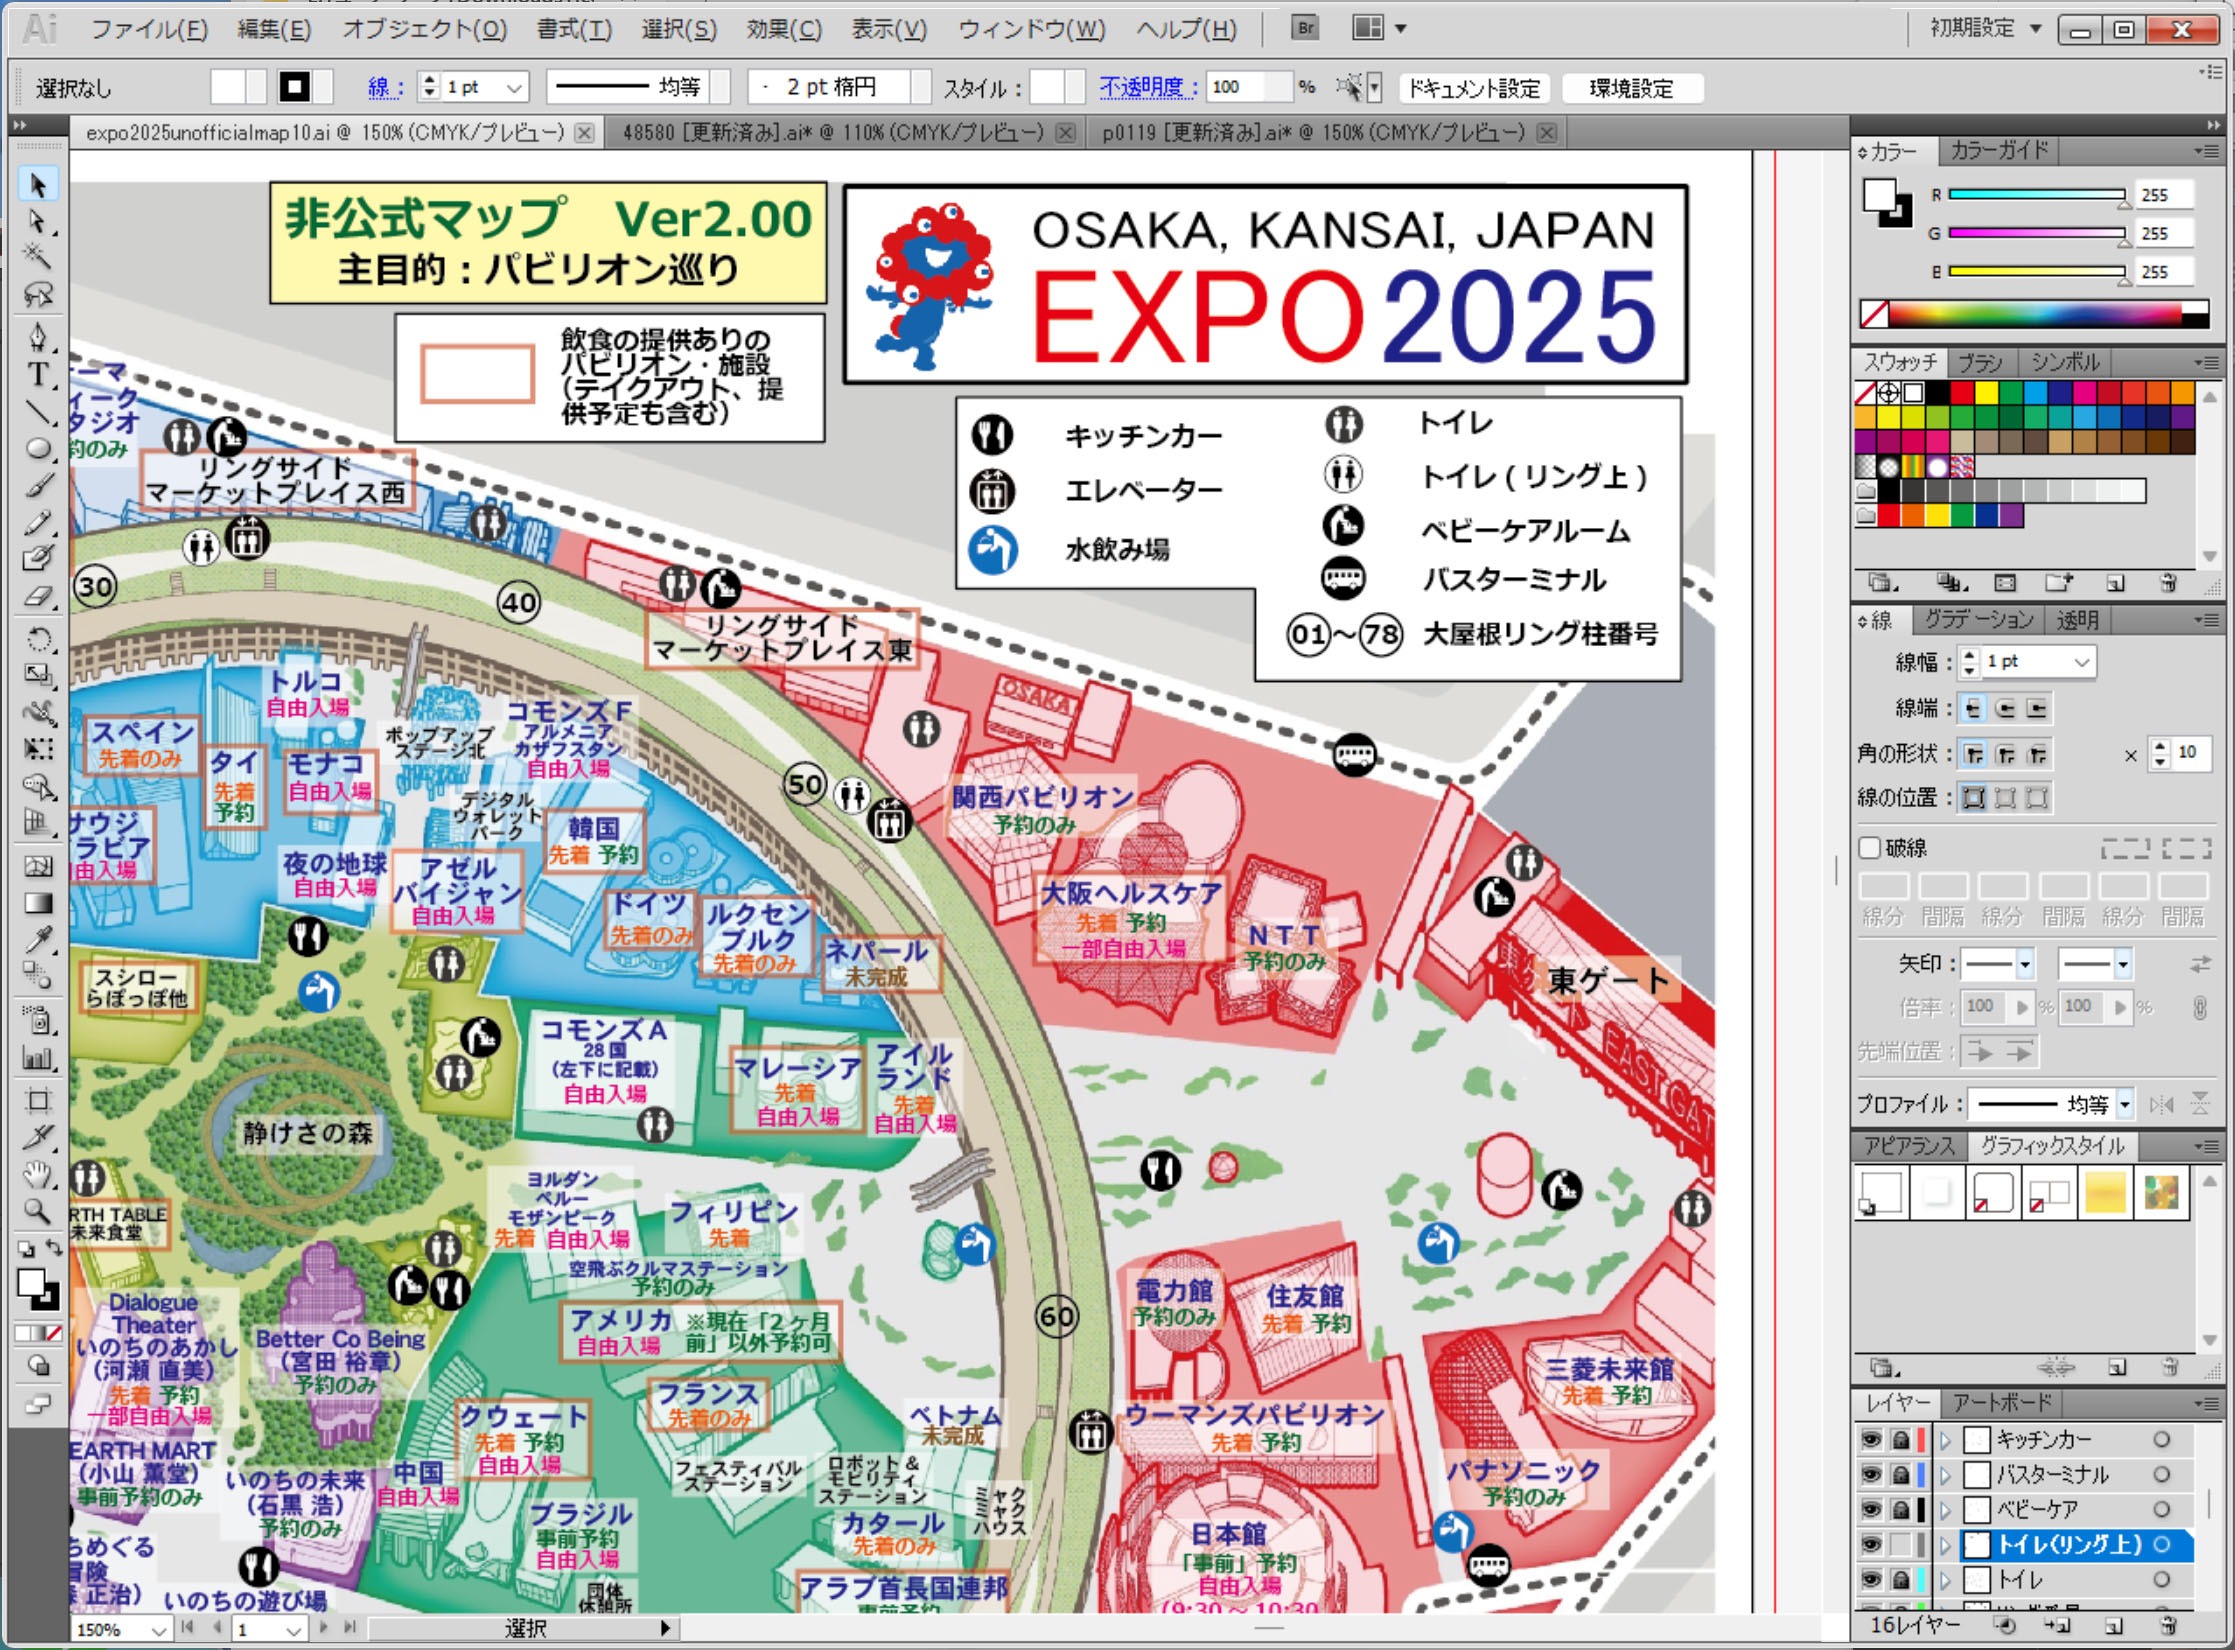Select the Line Segment tool
This screenshot has width=2235, height=1650.
click(x=38, y=411)
